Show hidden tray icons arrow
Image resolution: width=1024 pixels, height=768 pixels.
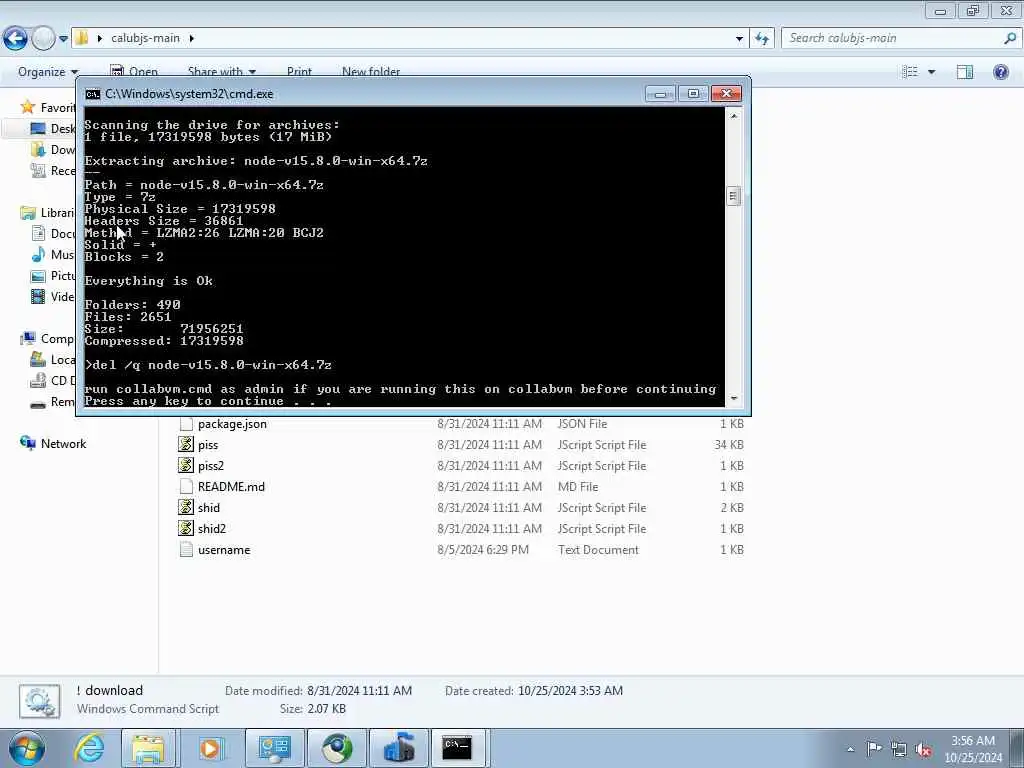pyautogui.click(x=850, y=749)
